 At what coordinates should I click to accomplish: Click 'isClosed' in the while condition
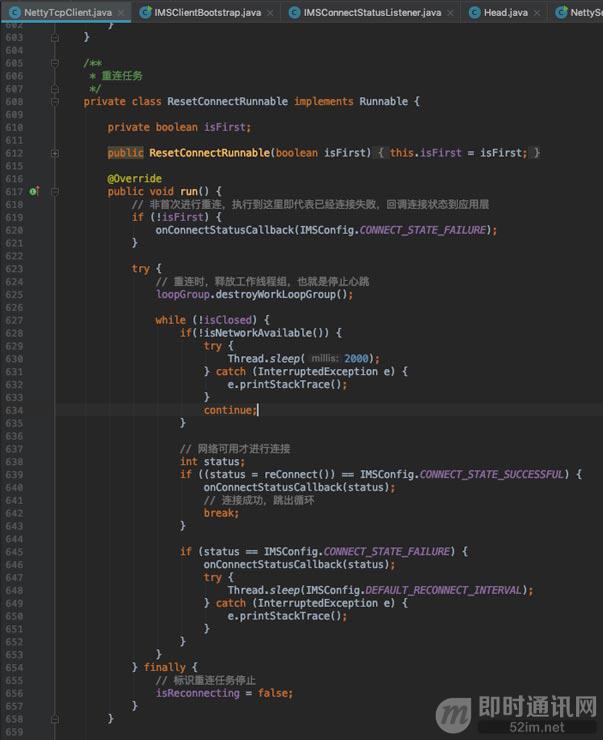(227, 320)
